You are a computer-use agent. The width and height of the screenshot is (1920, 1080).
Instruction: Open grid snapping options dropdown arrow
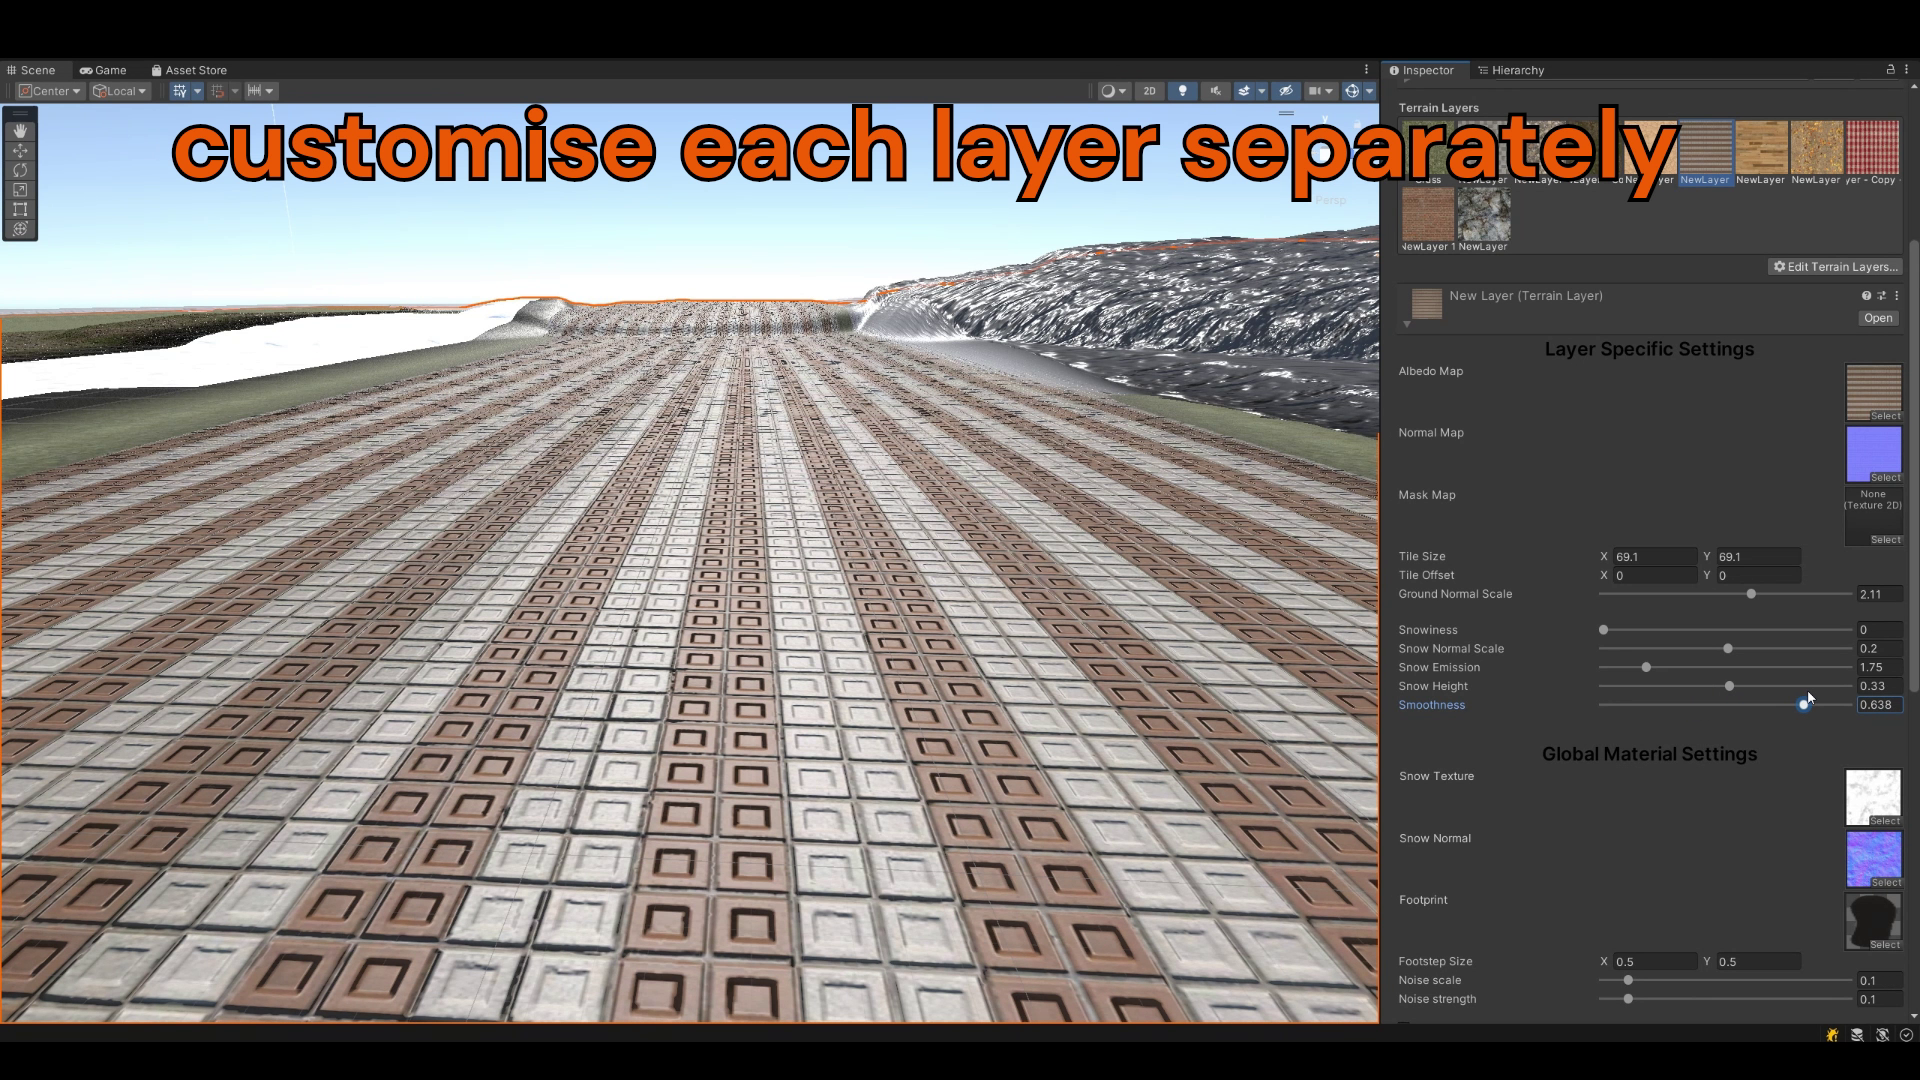(x=235, y=91)
